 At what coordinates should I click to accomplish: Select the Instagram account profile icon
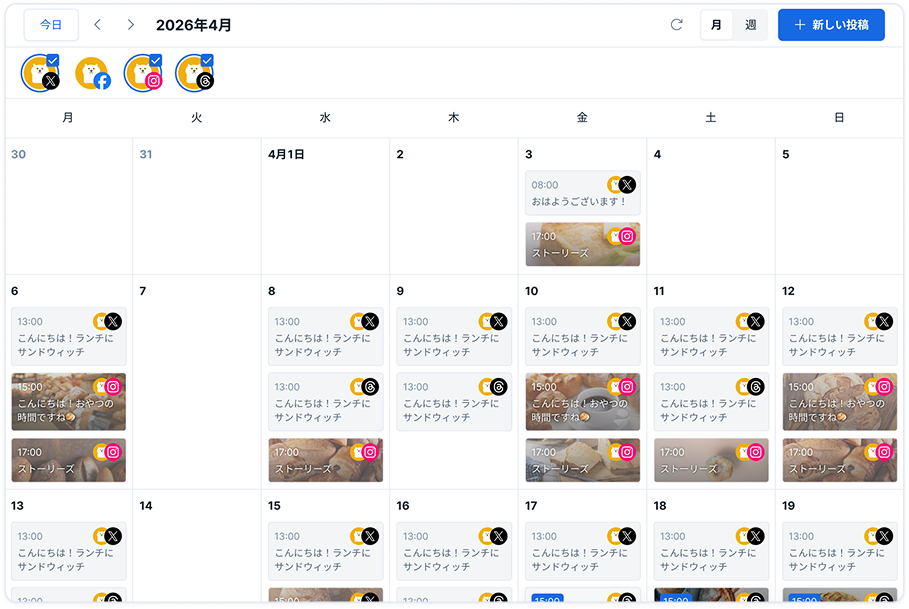point(143,73)
